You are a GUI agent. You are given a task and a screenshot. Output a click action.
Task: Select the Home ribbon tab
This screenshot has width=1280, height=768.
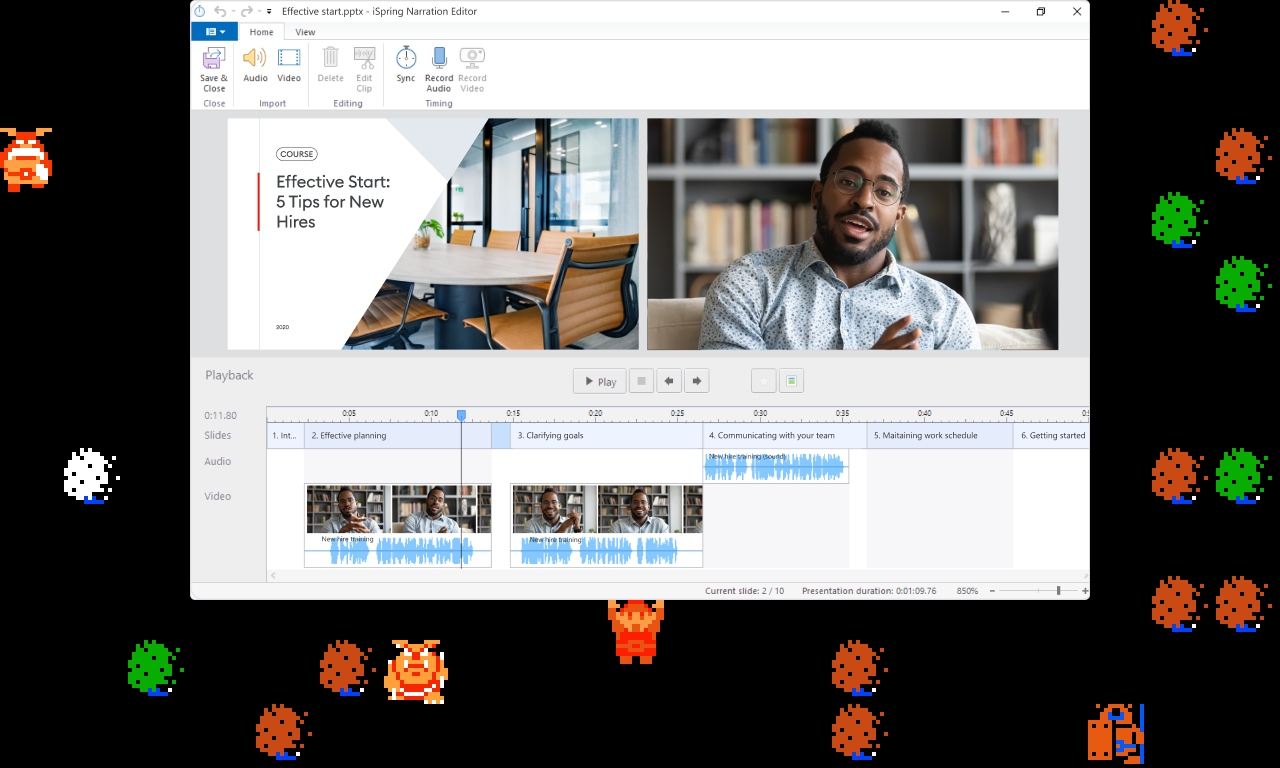click(x=261, y=32)
